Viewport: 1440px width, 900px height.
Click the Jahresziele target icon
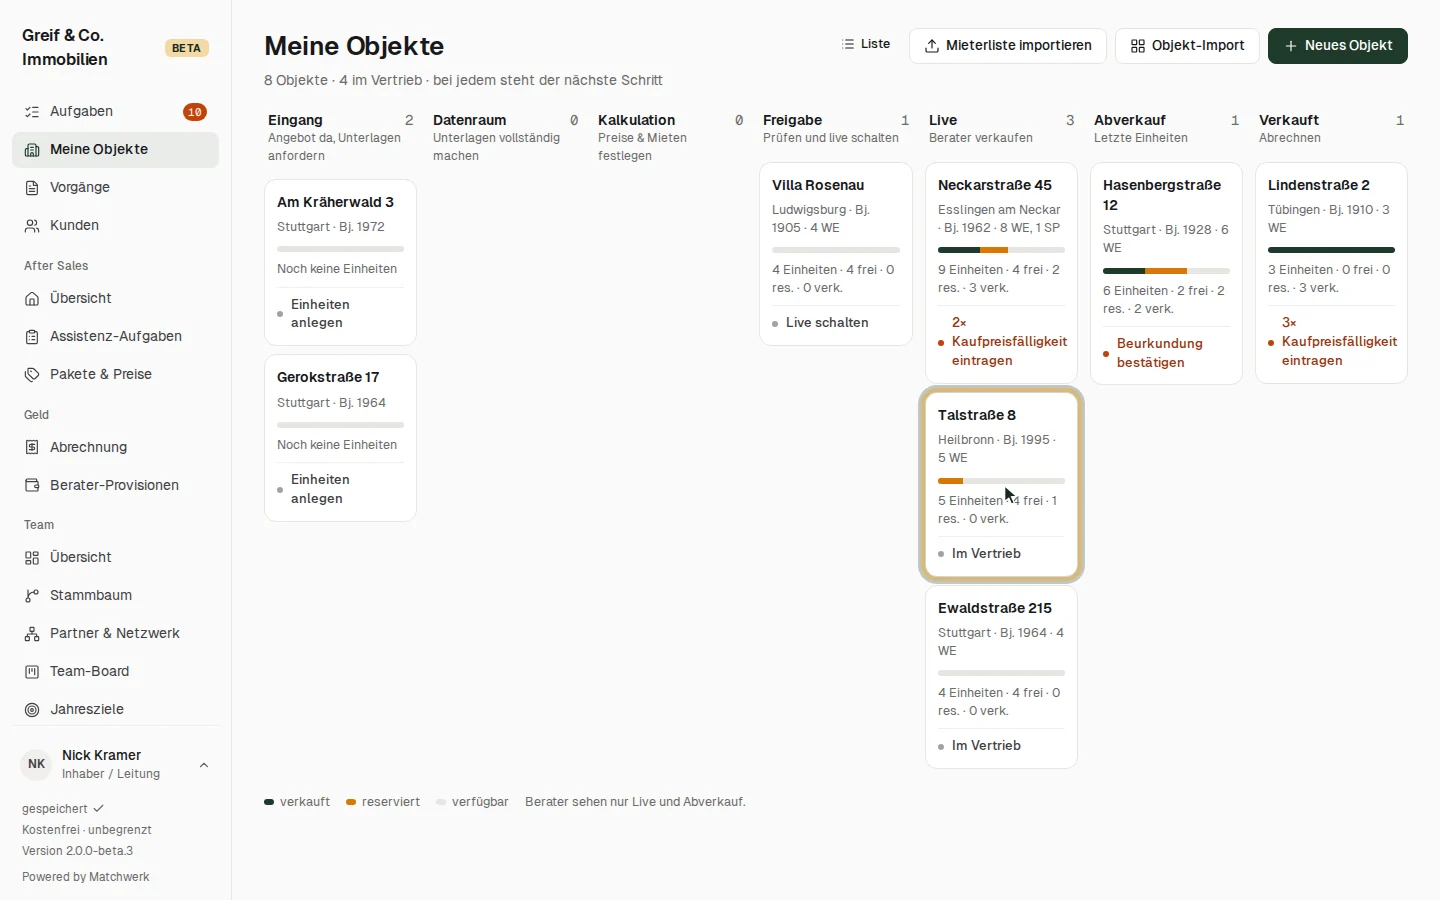[32, 710]
